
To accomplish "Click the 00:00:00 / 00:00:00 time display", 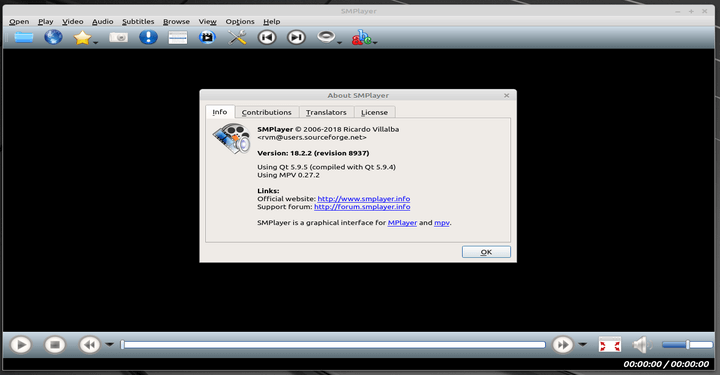I will [x=666, y=364].
